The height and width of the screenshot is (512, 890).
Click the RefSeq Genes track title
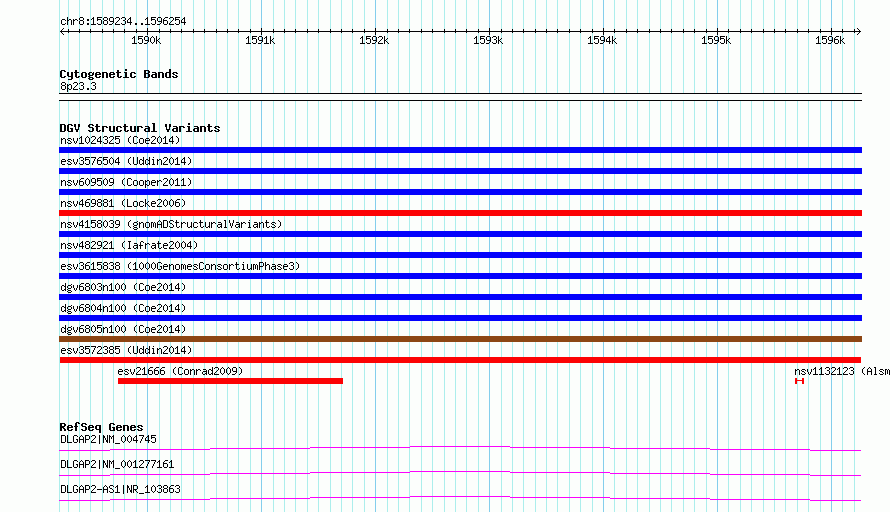(x=101, y=427)
